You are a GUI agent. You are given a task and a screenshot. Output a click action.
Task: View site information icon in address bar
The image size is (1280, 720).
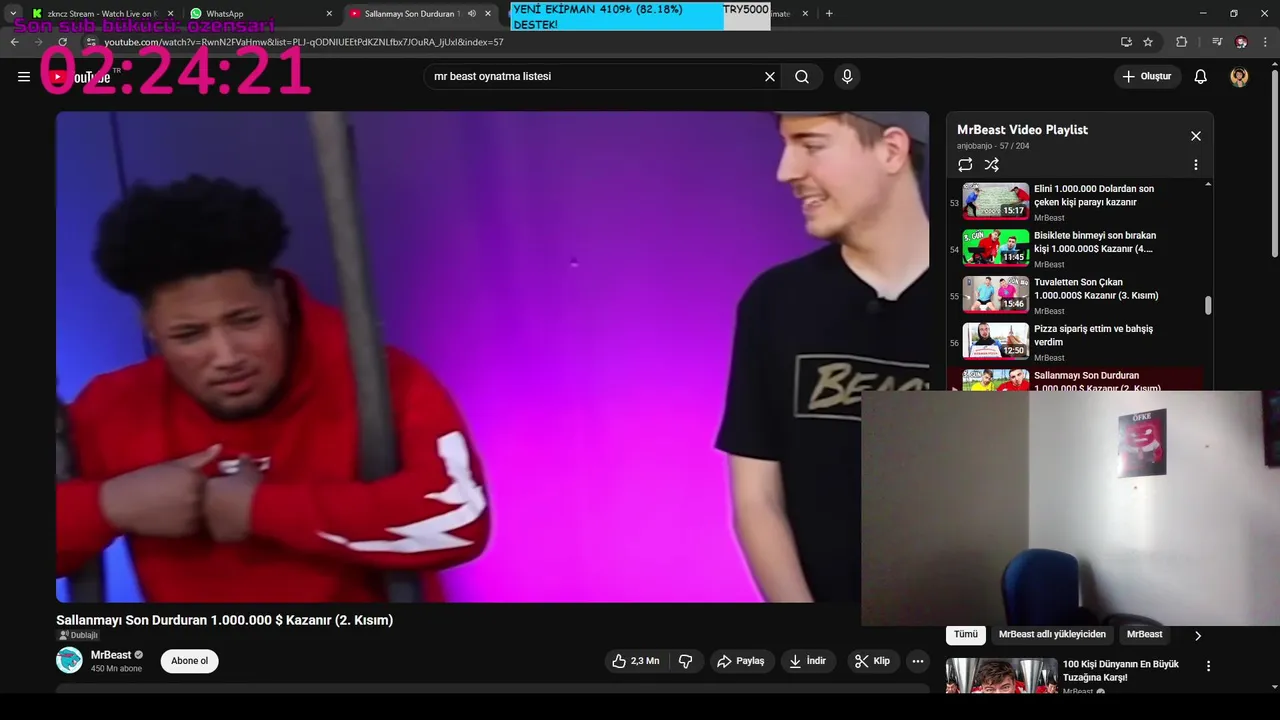91,42
